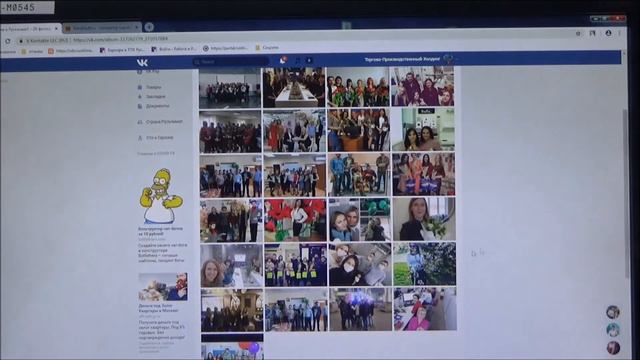Open Документы in VK sidebar

(x=153, y=106)
